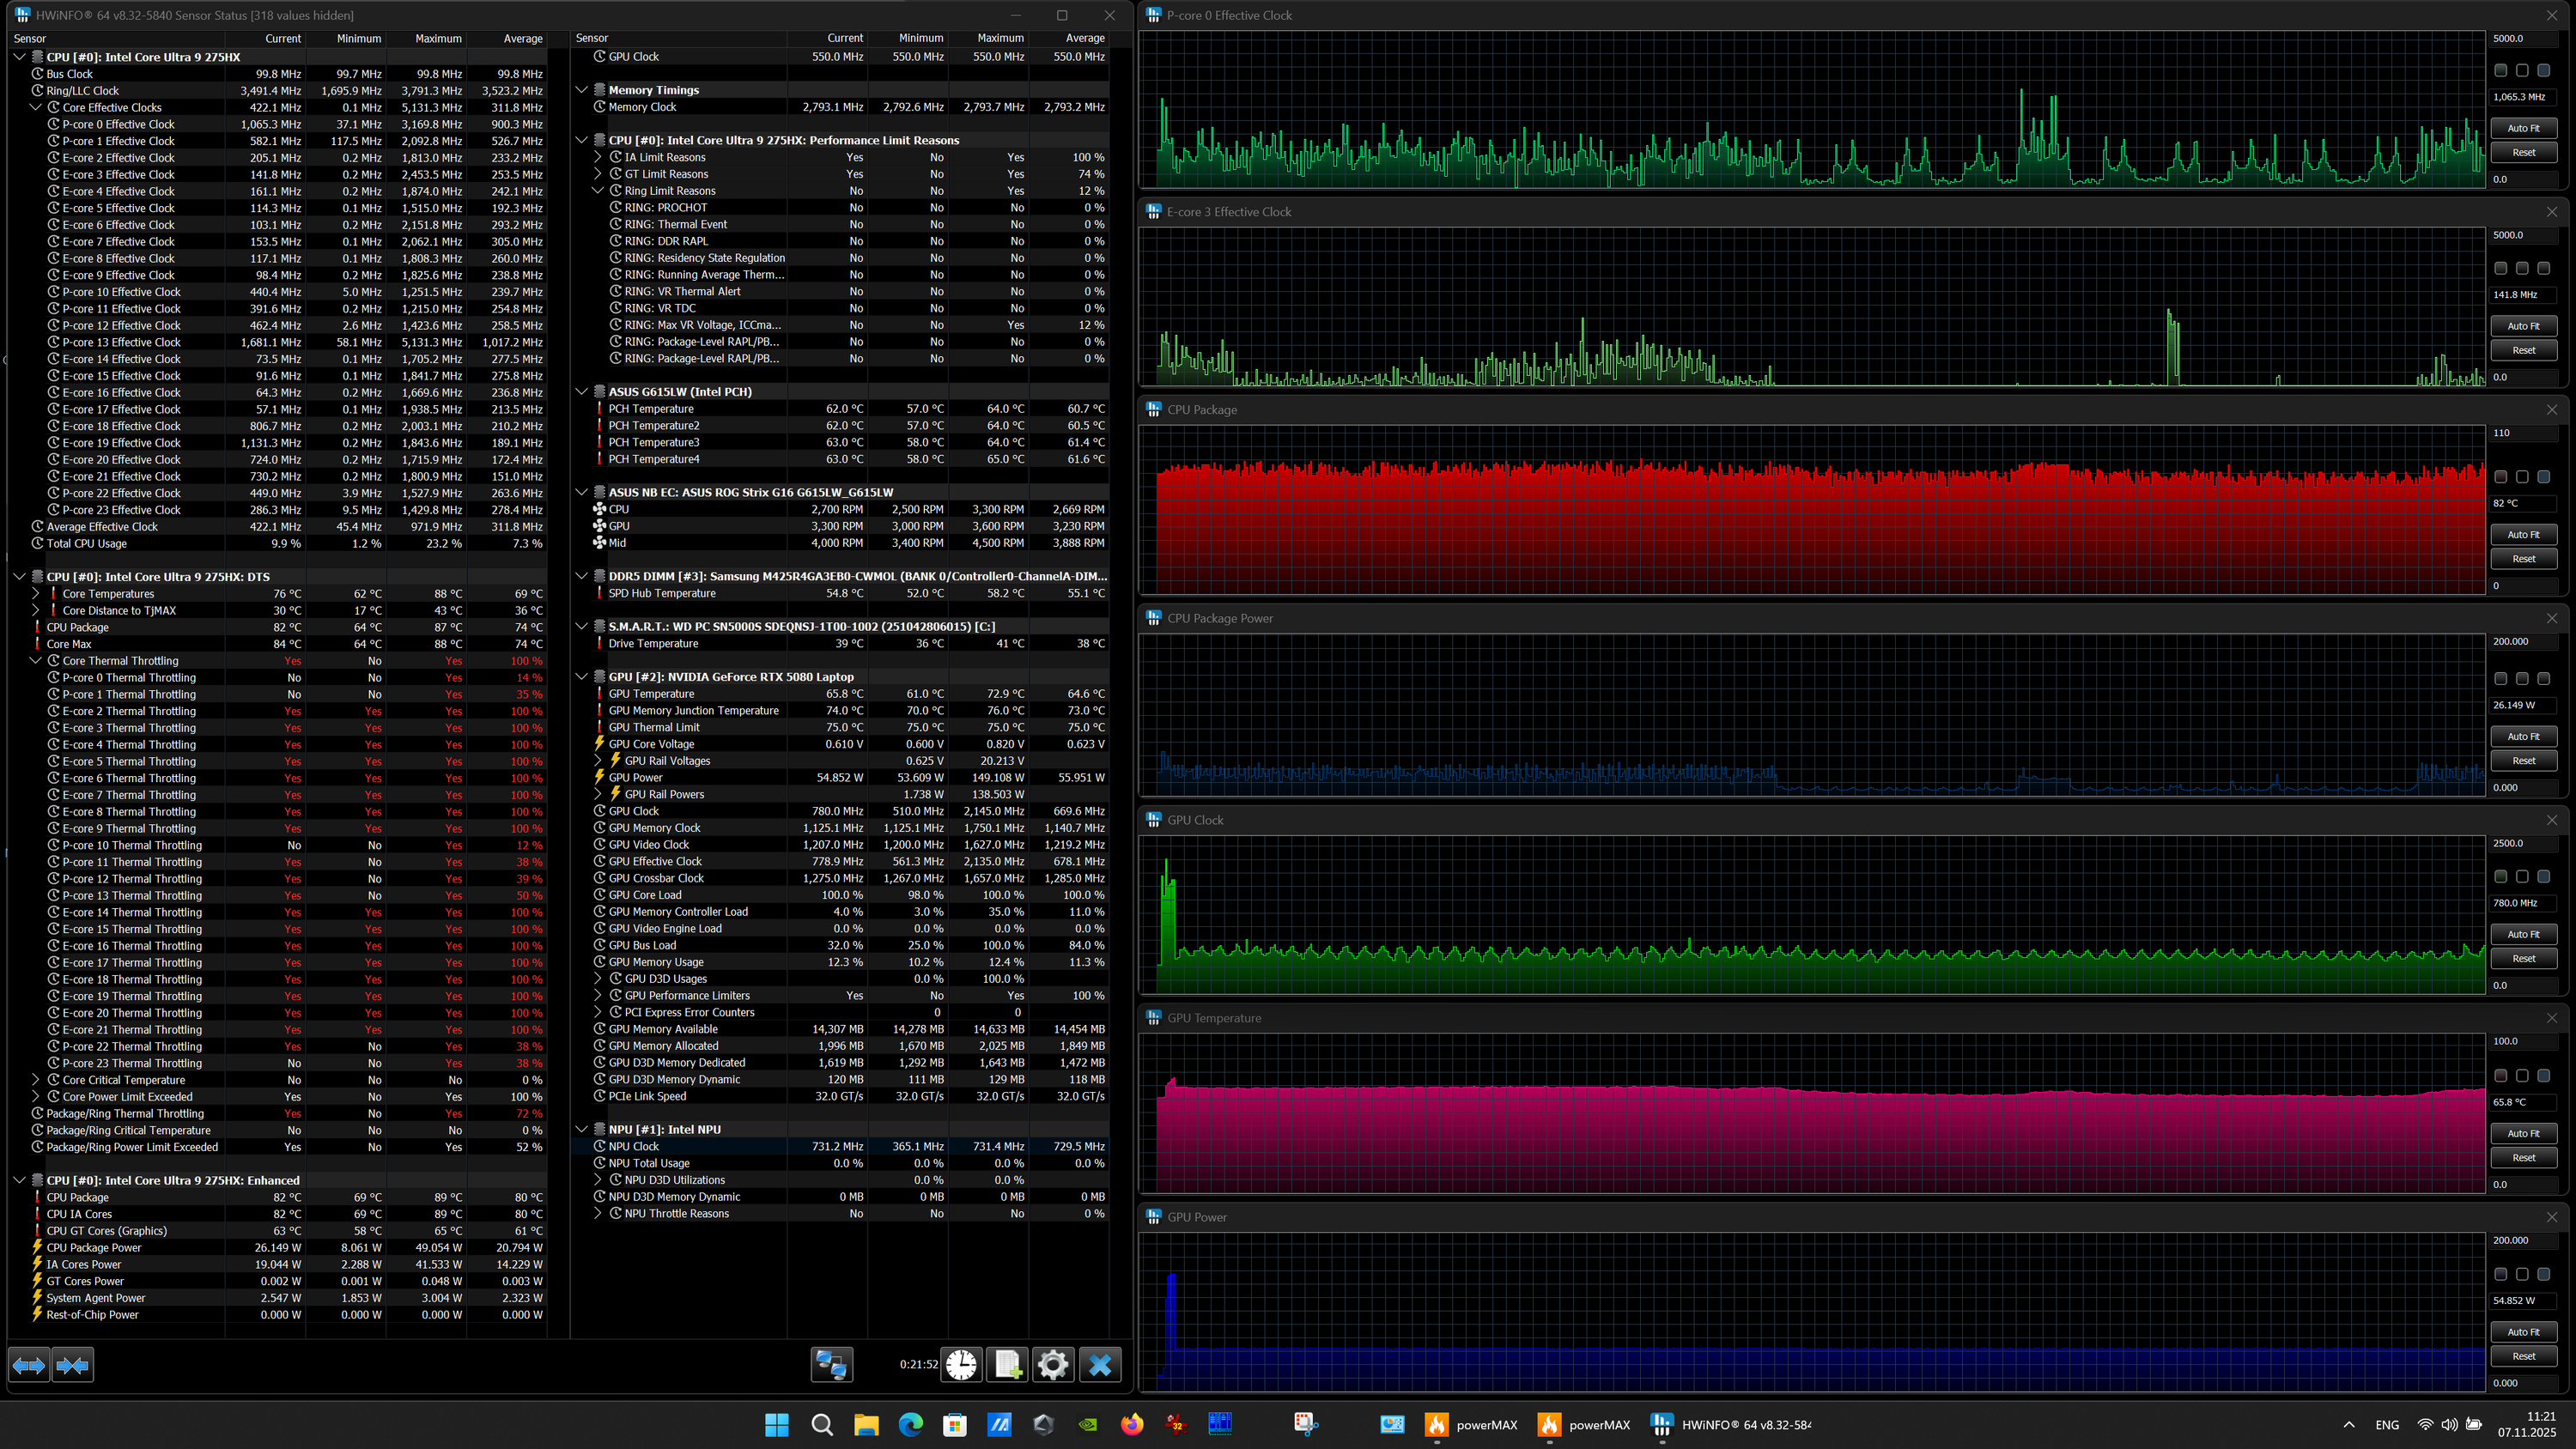
Task: Click the expand columns blue arrows button
Action: [29, 1365]
